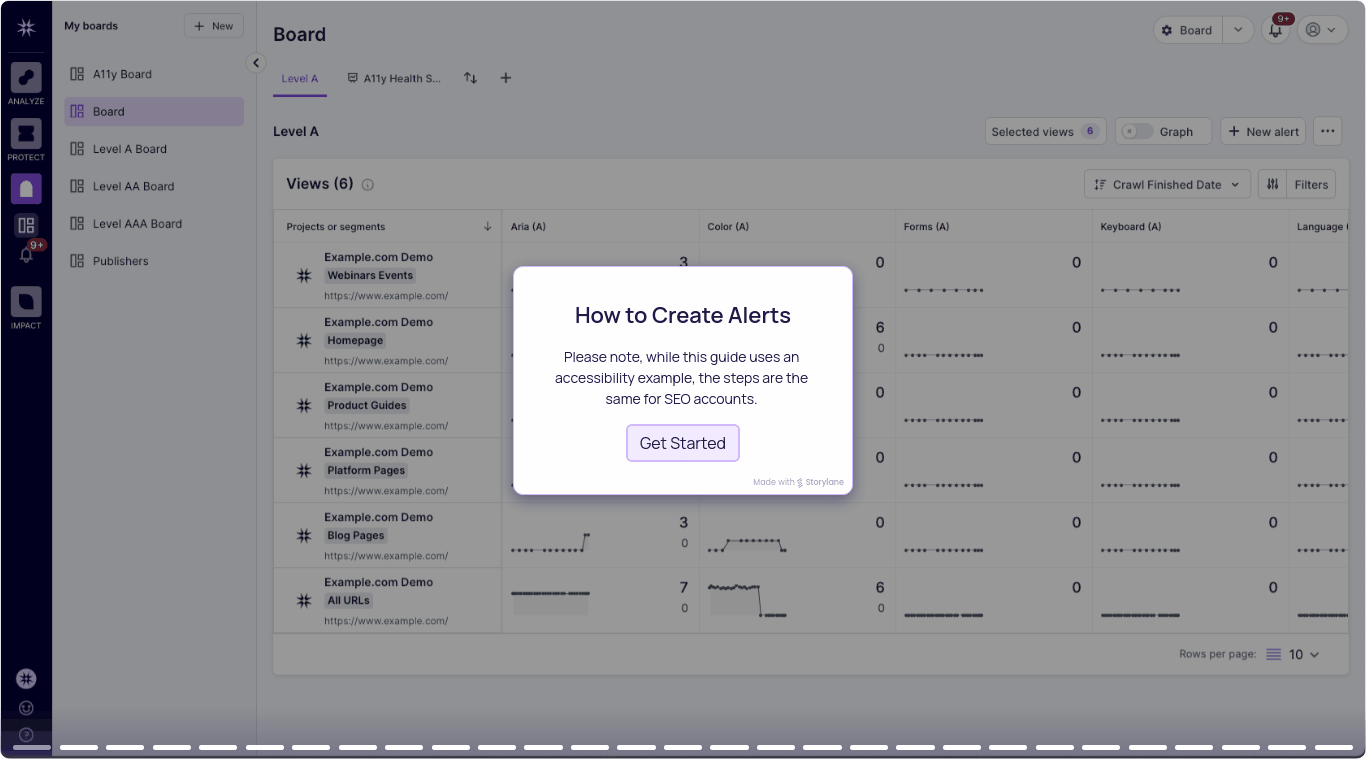Change rows per page from 10

[1302, 654]
